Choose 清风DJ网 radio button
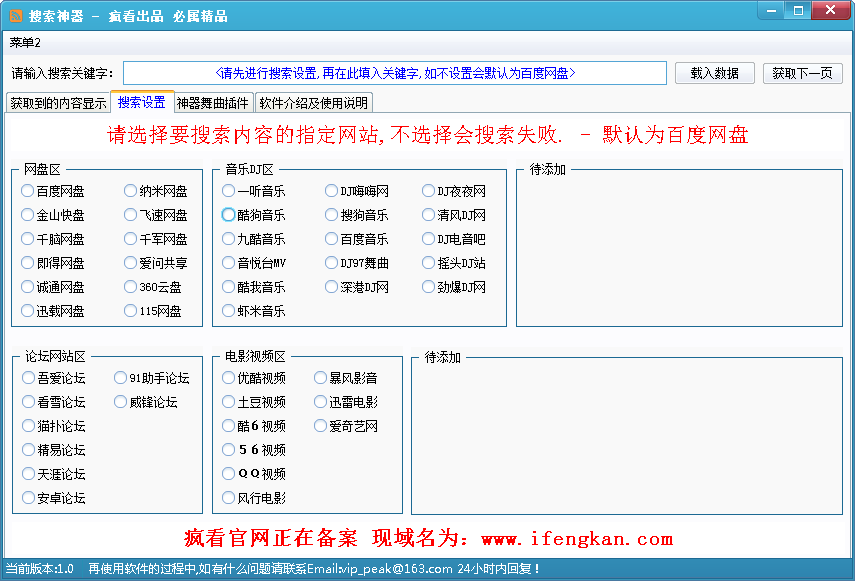The image size is (855, 581). pos(454,215)
